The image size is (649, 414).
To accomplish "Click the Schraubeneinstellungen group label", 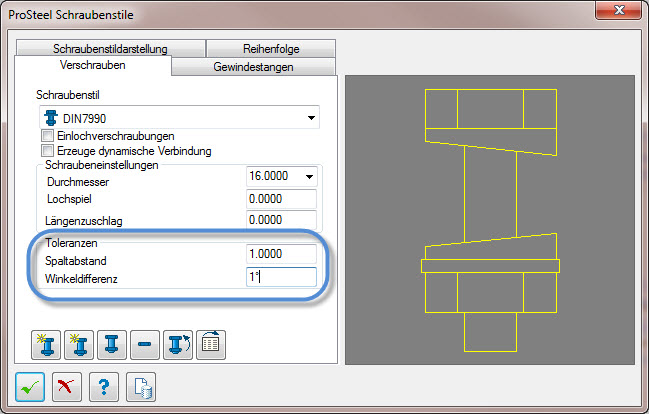I will (102, 165).
